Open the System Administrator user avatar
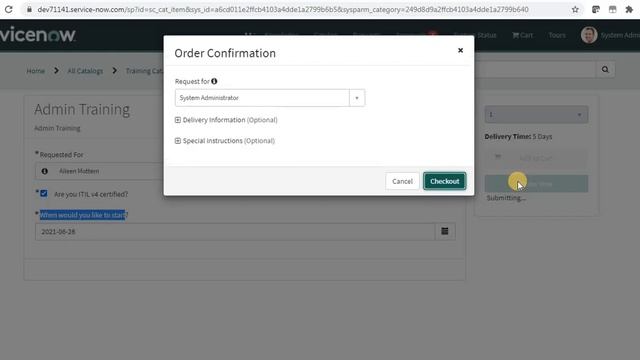The height and width of the screenshot is (360, 640). click(x=589, y=35)
